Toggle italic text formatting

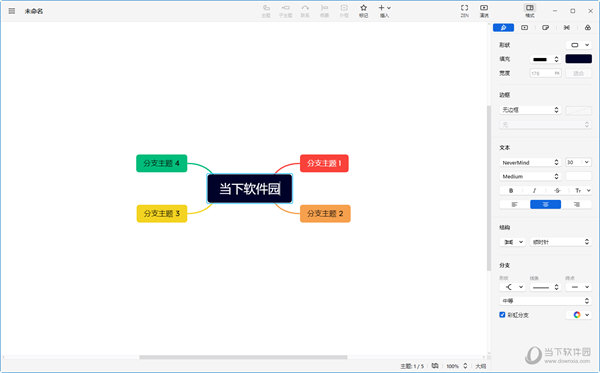[x=534, y=191]
